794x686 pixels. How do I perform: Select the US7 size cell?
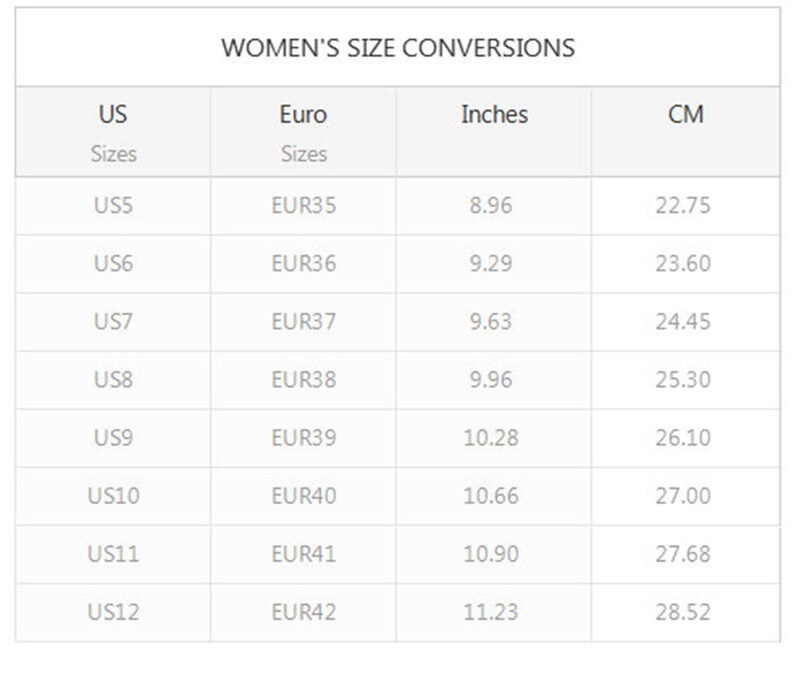pos(113,321)
